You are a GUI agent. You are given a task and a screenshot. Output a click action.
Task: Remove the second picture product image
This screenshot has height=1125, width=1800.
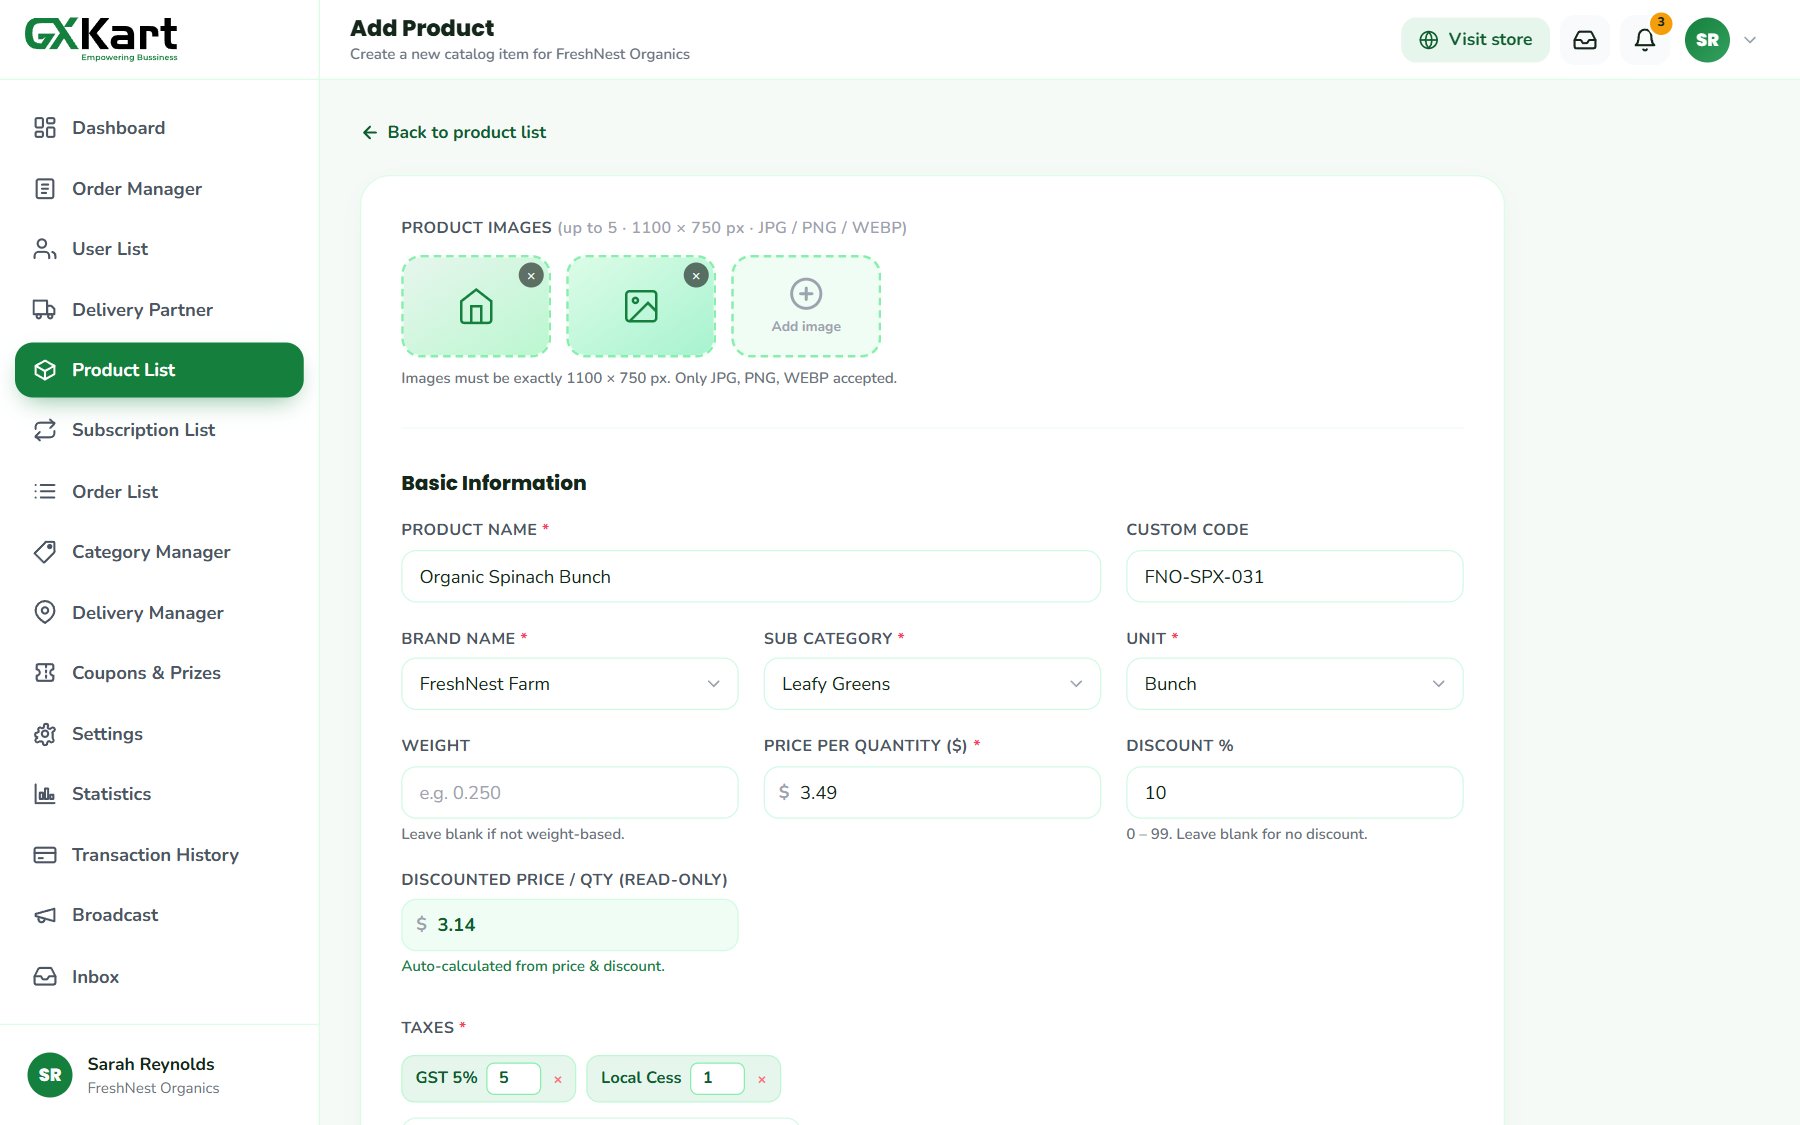coord(696,275)
